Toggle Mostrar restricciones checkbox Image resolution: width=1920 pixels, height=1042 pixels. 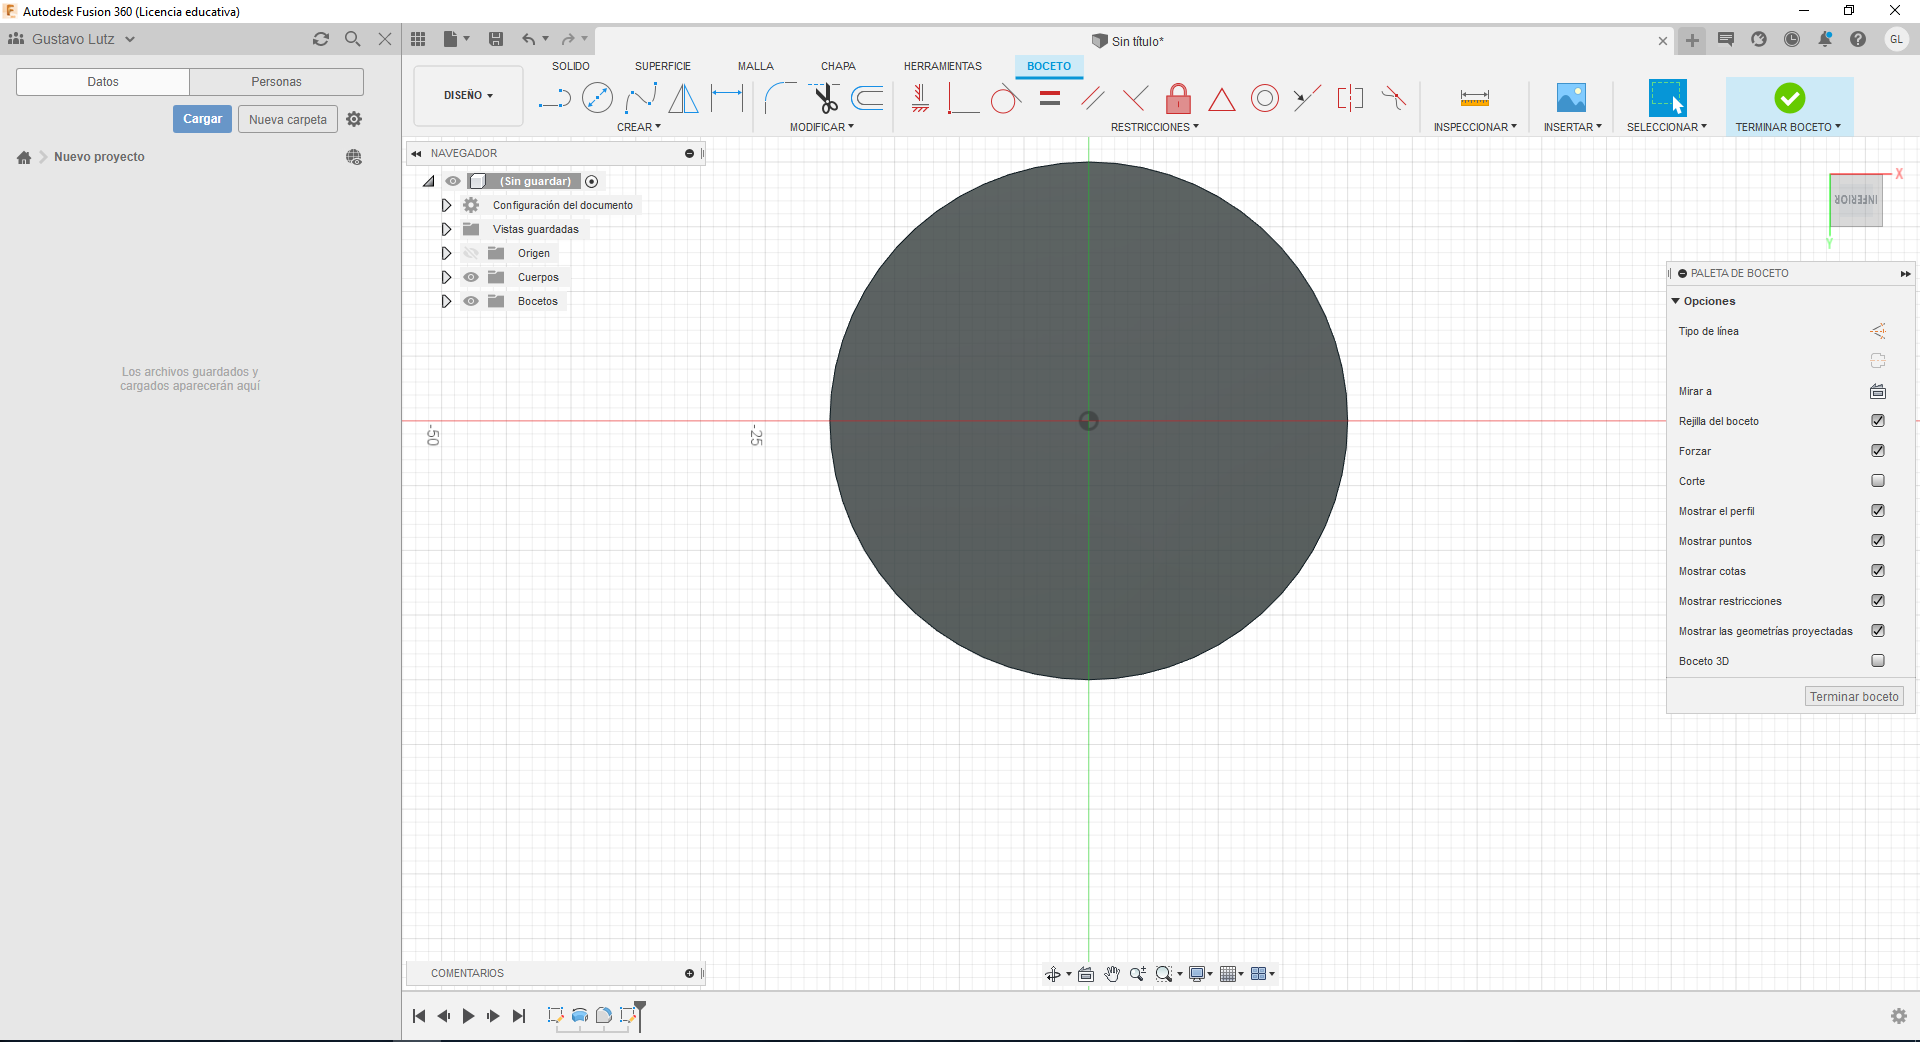pyautogui.click(x=1878, y=601)
